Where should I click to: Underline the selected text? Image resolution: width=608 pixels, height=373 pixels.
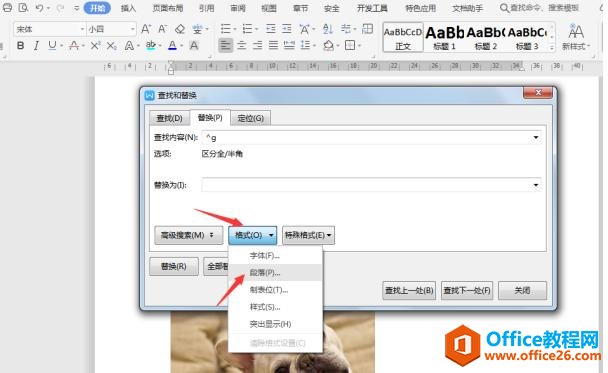[52, 46]
